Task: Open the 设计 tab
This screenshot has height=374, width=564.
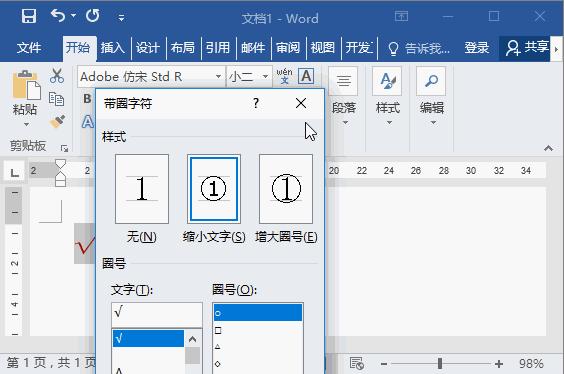Action: 147,47
